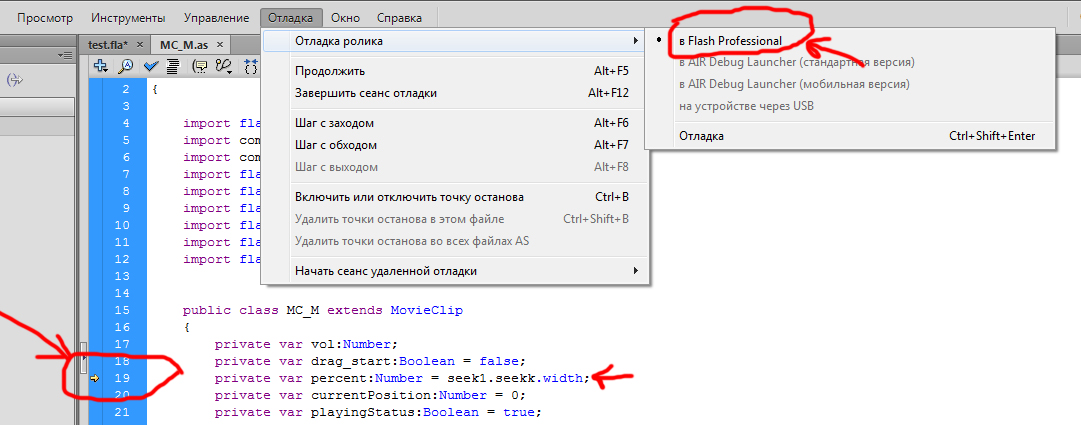Select в AIR Debug Launcher (мобильная версия)

click(x=849, y=85)
